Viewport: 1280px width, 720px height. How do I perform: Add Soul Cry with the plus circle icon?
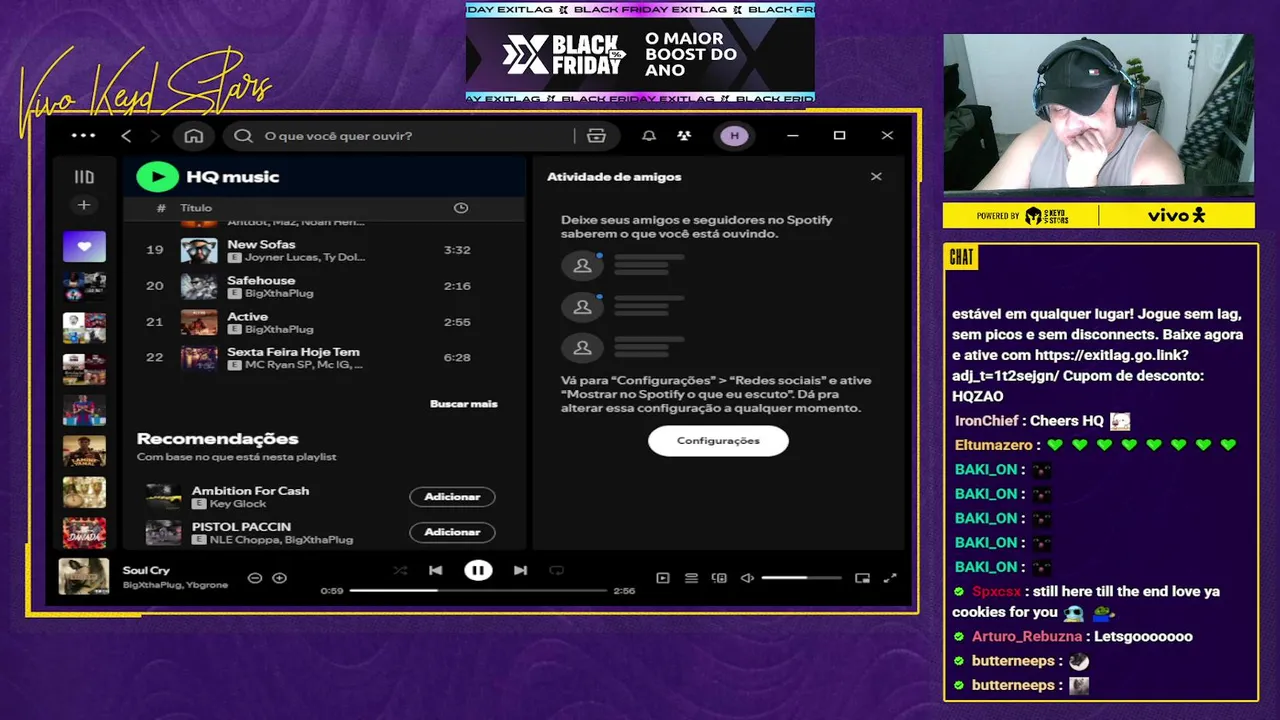click(279, 578)
